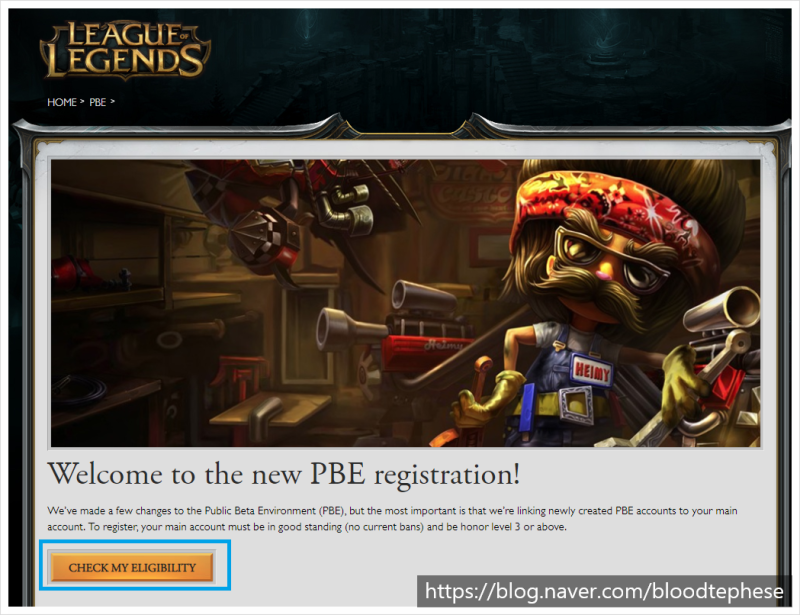This screenshot has width=800, height=615.
Task: Click the blog.naver.com watermark URL
Action: (604, 591)
